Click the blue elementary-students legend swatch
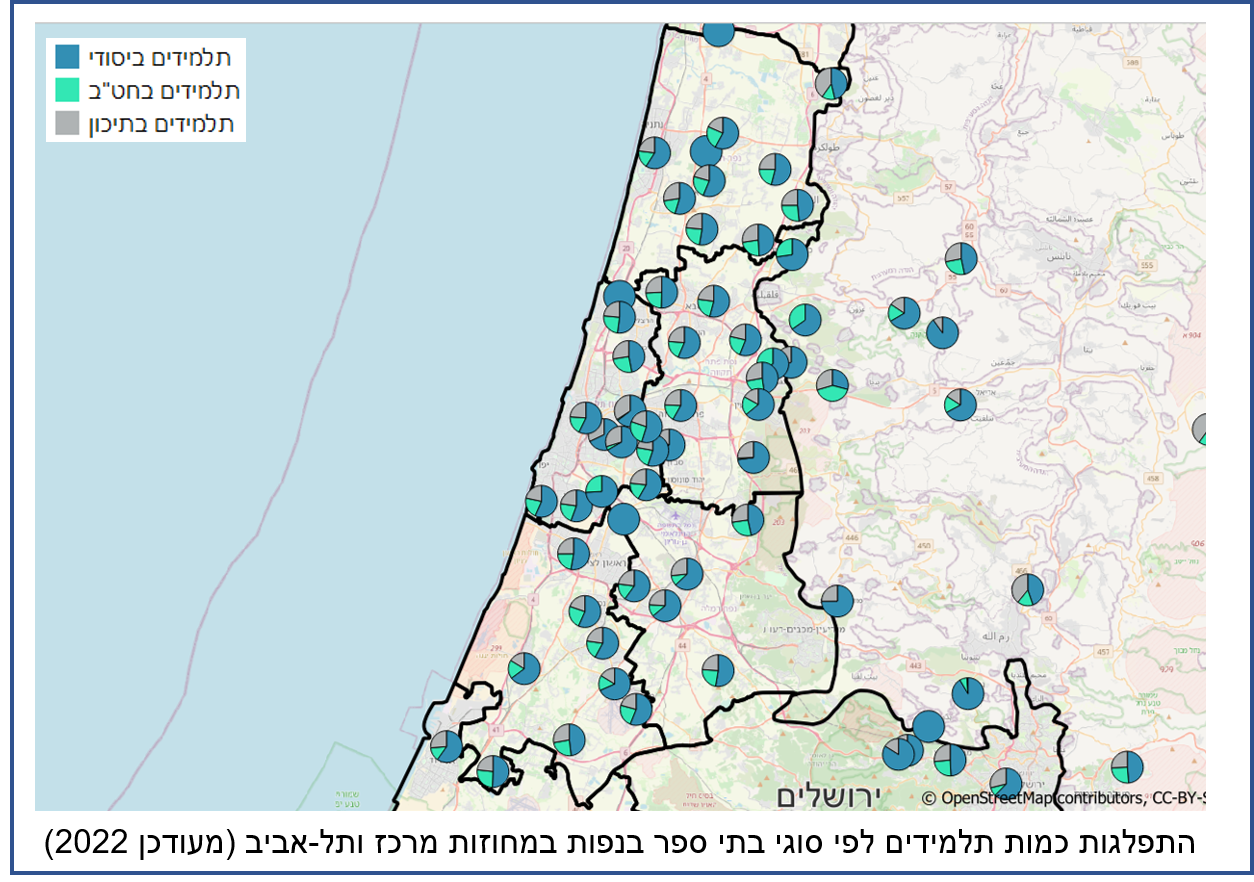Image resolution: width=1254 pixels, height=882 pixels. (68, 56)
